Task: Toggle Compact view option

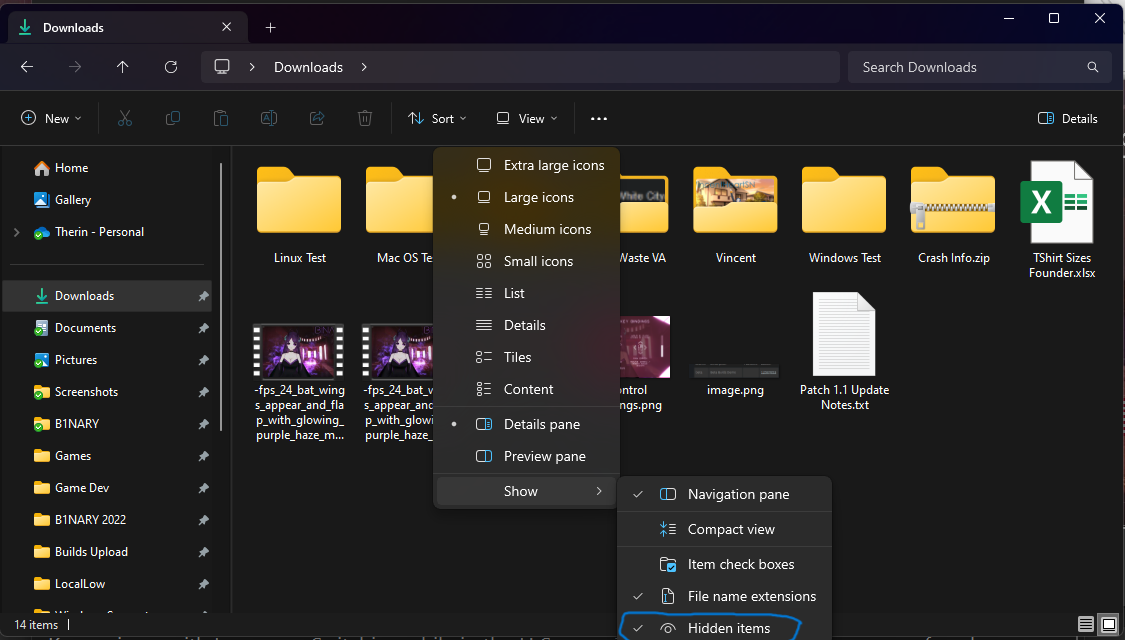Action: click(725, 530)
